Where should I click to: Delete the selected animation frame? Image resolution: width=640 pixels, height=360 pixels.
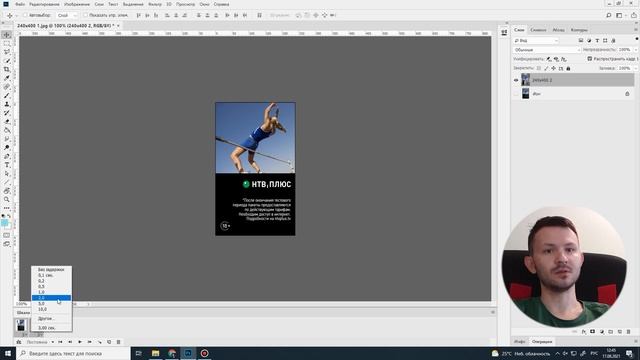[119, 342]
